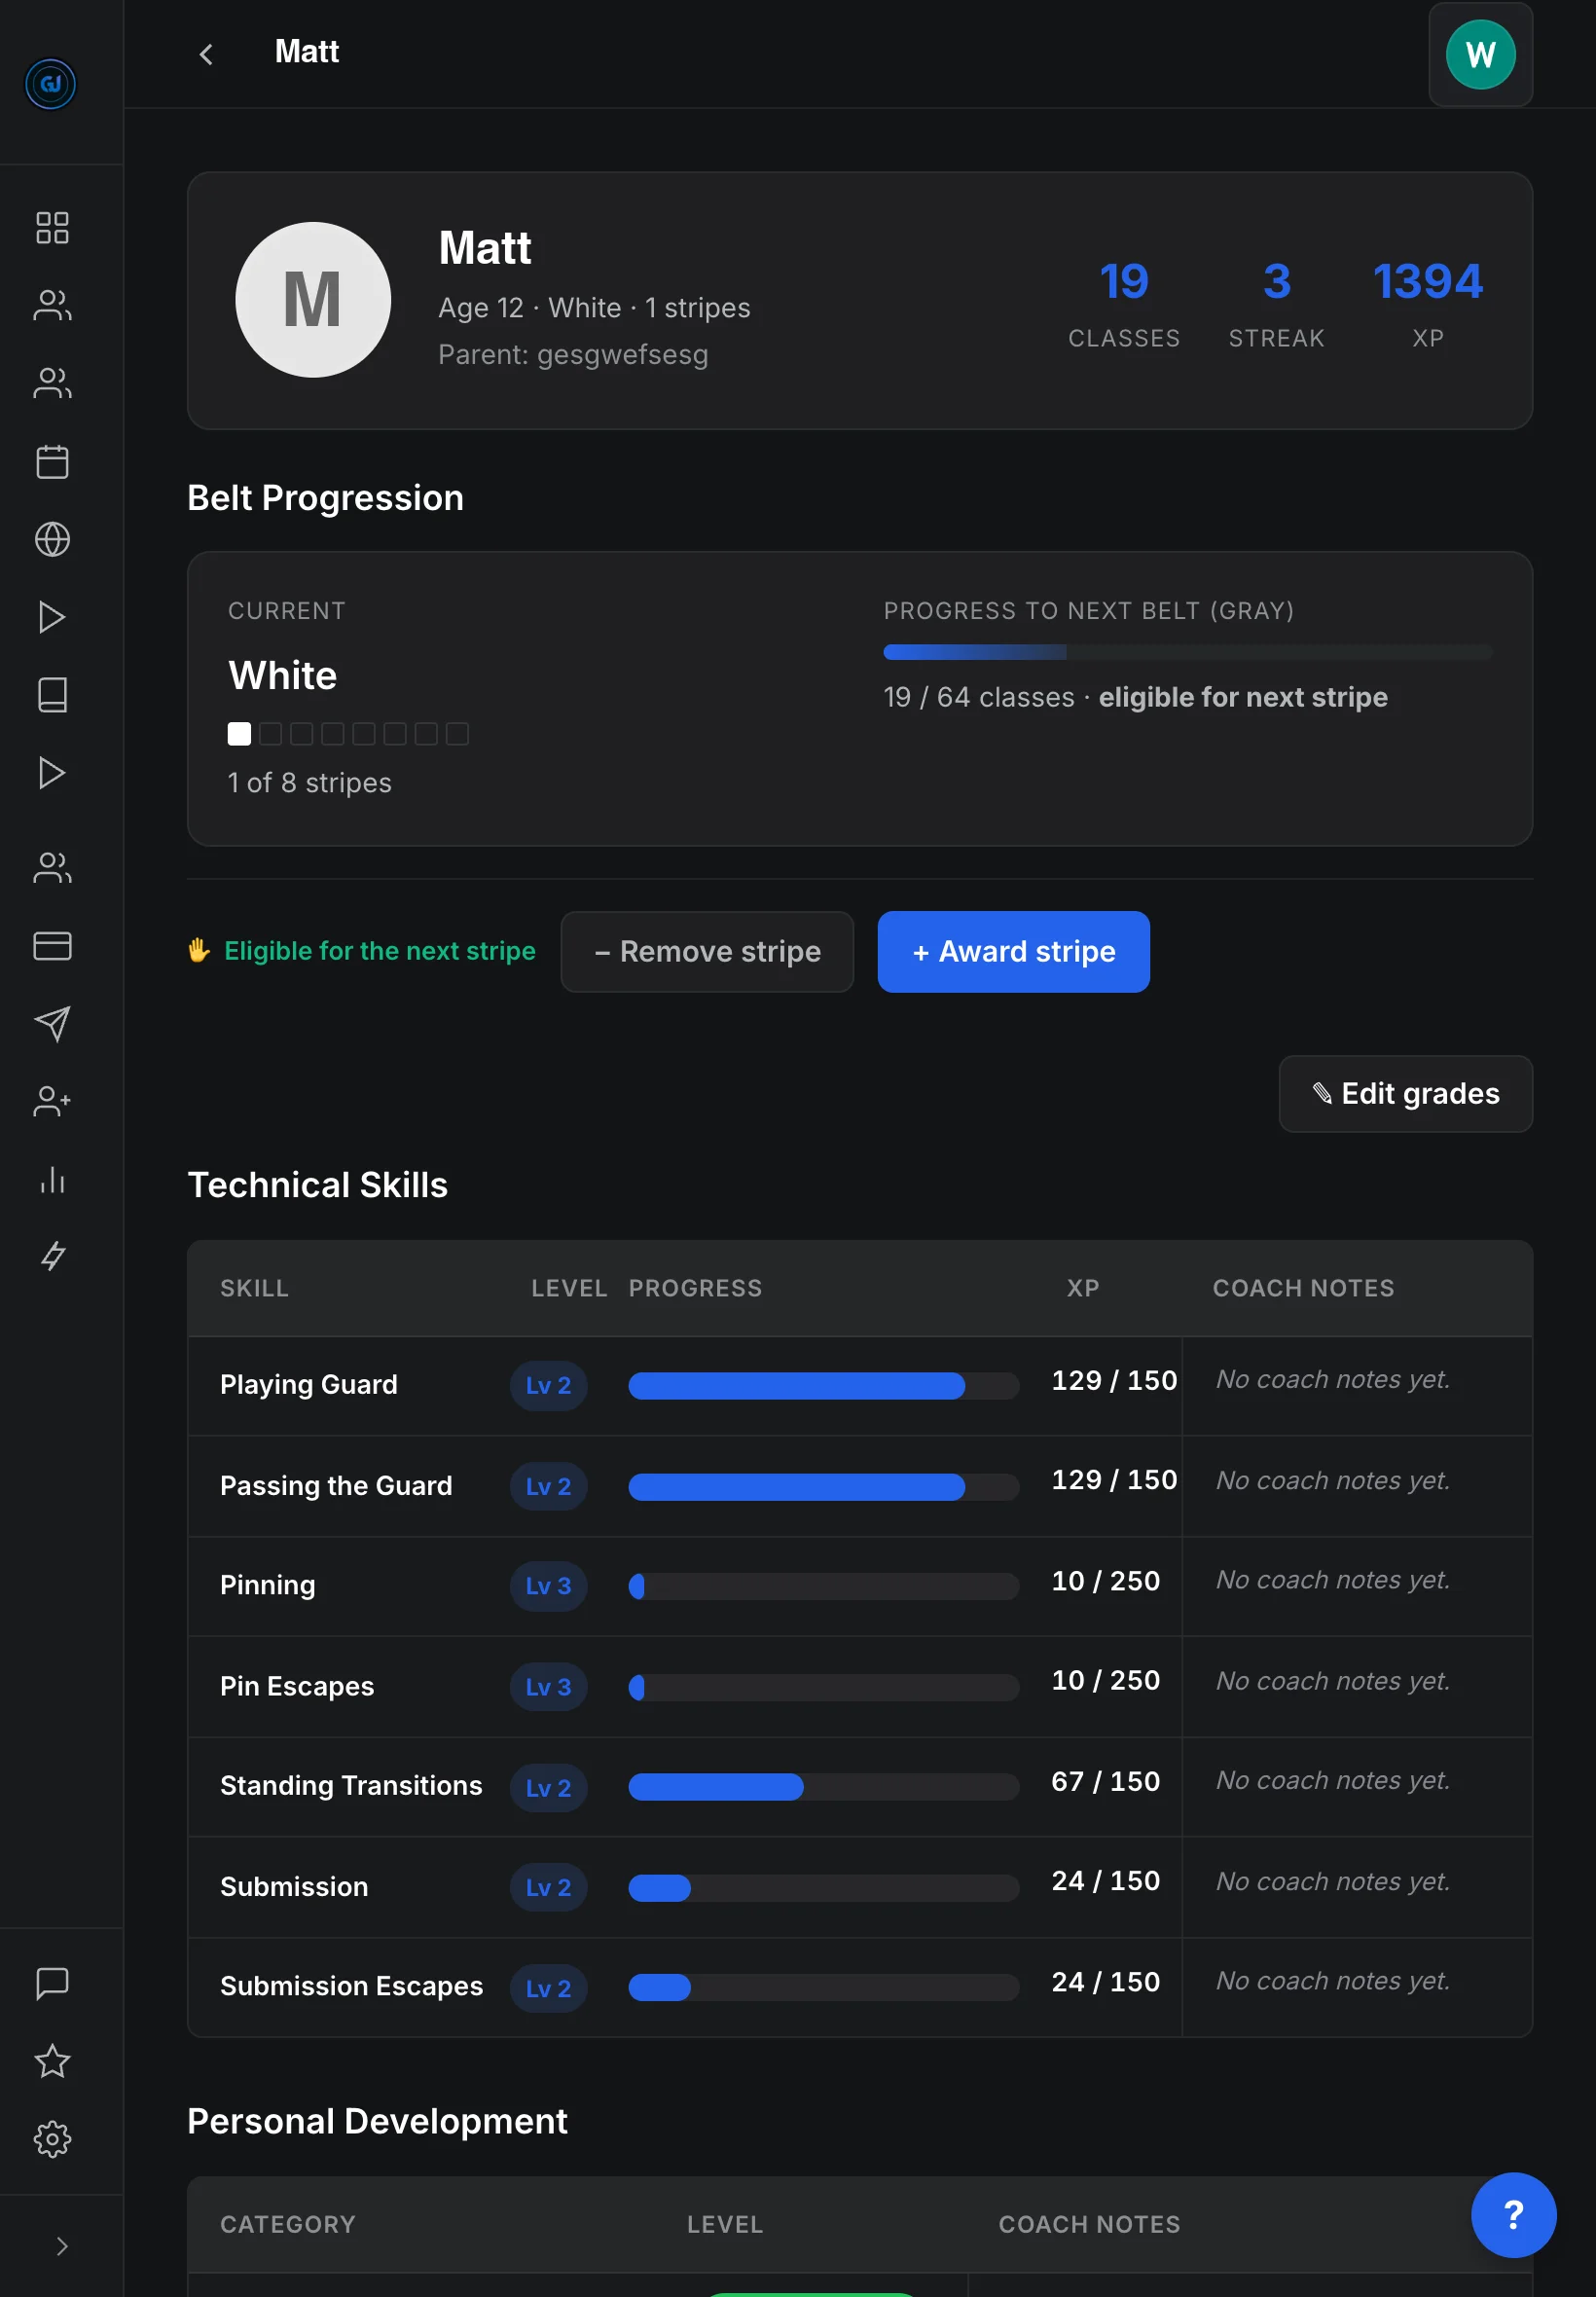The height and width of the screenshot is (2297, 1596).
Task: Open the paper plane send icon
Action: coord(52,1024)
